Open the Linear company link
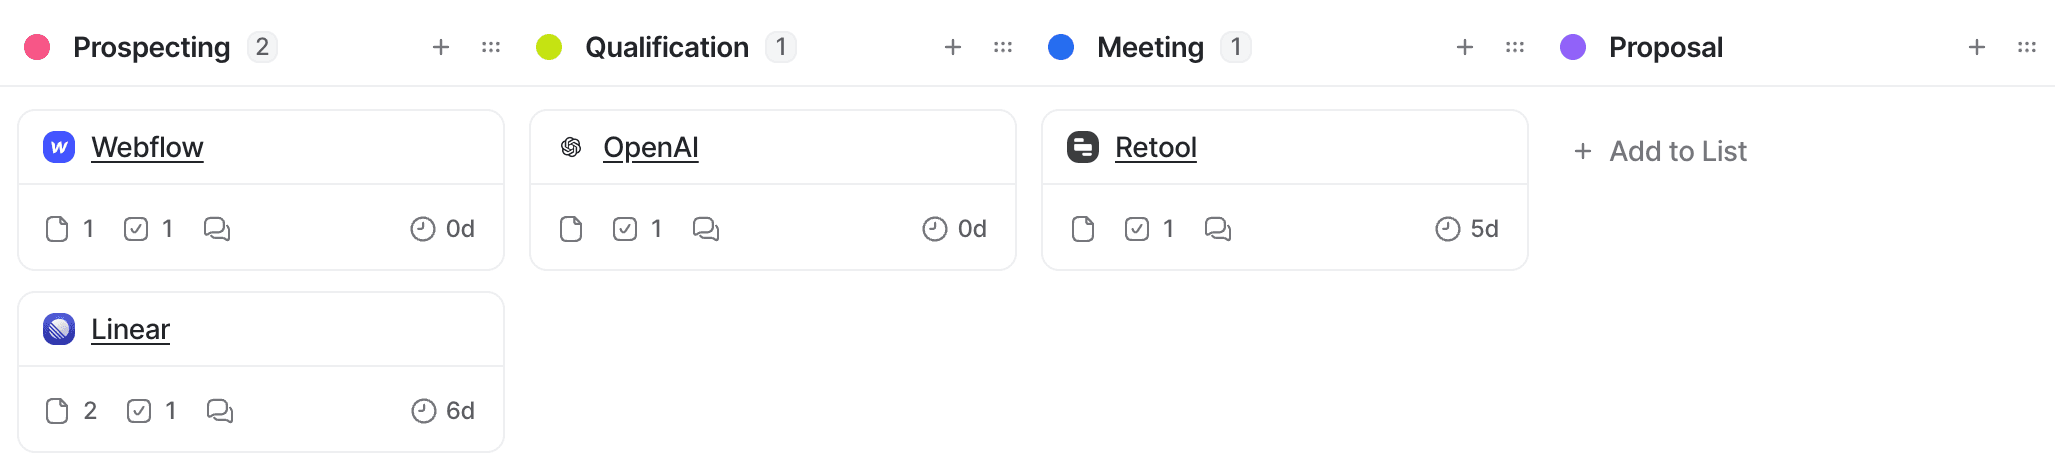The height and width of the screenshot is (471, 2055). pos(130,329)
